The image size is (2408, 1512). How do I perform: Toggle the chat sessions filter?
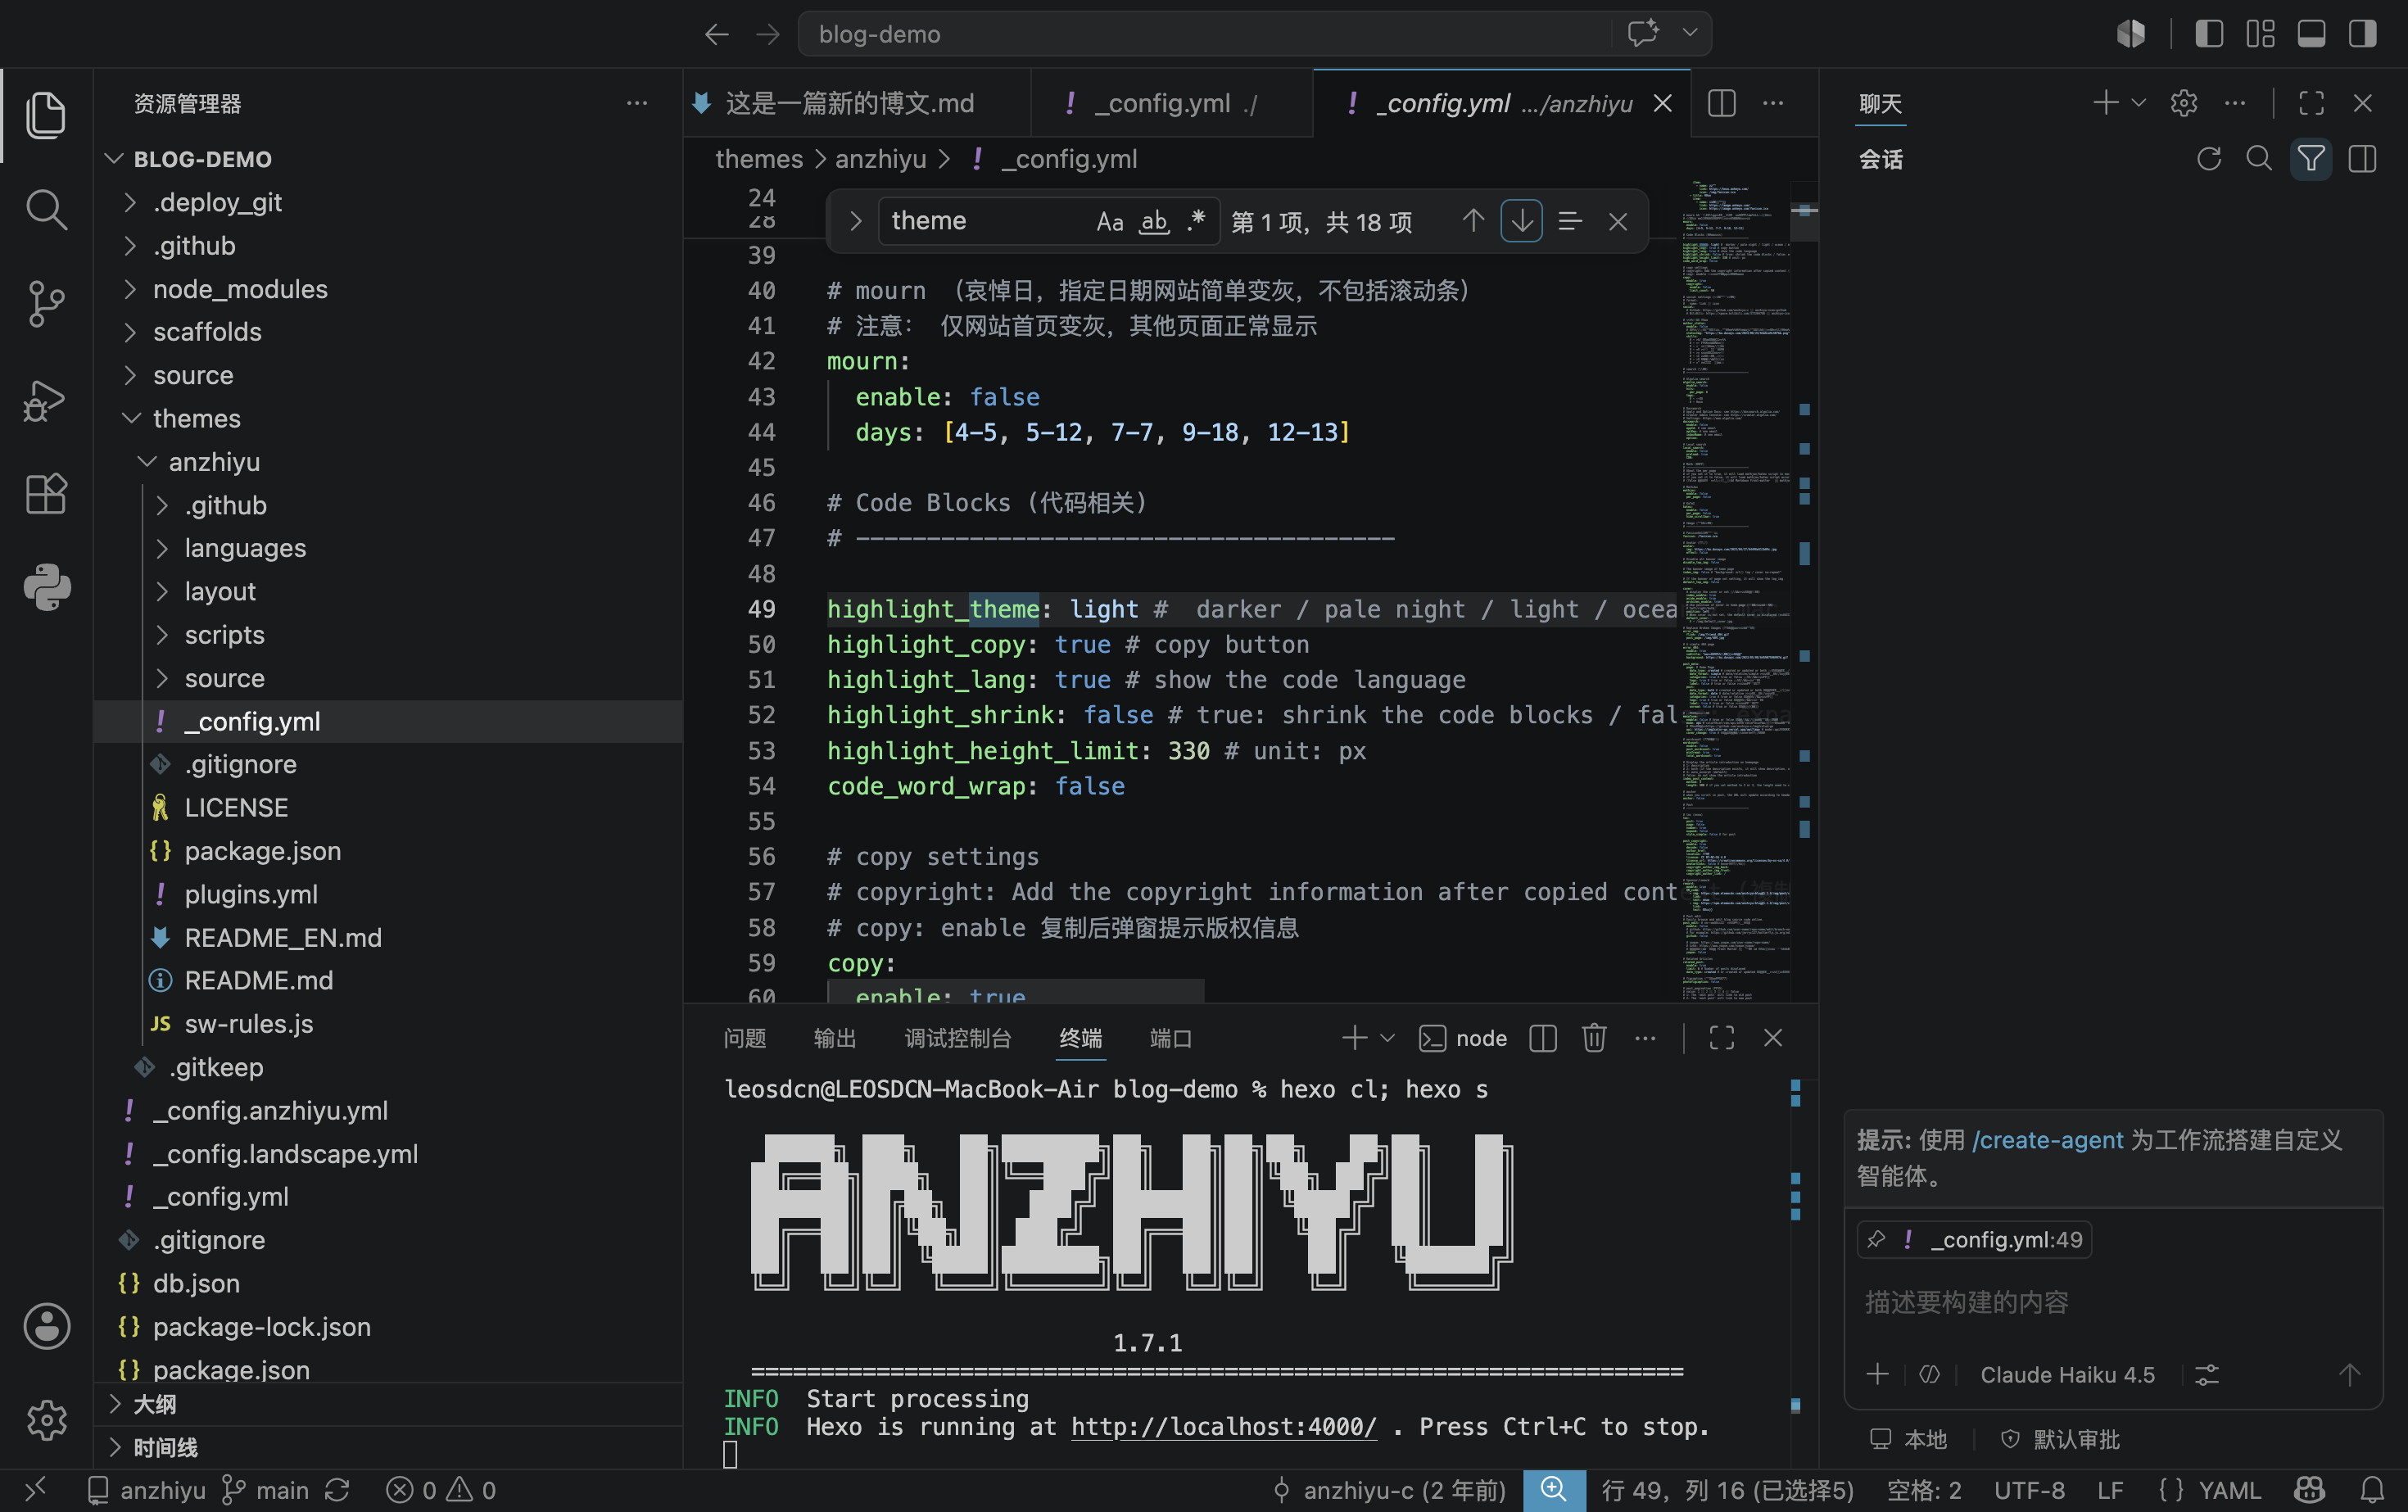[2310, 159]
